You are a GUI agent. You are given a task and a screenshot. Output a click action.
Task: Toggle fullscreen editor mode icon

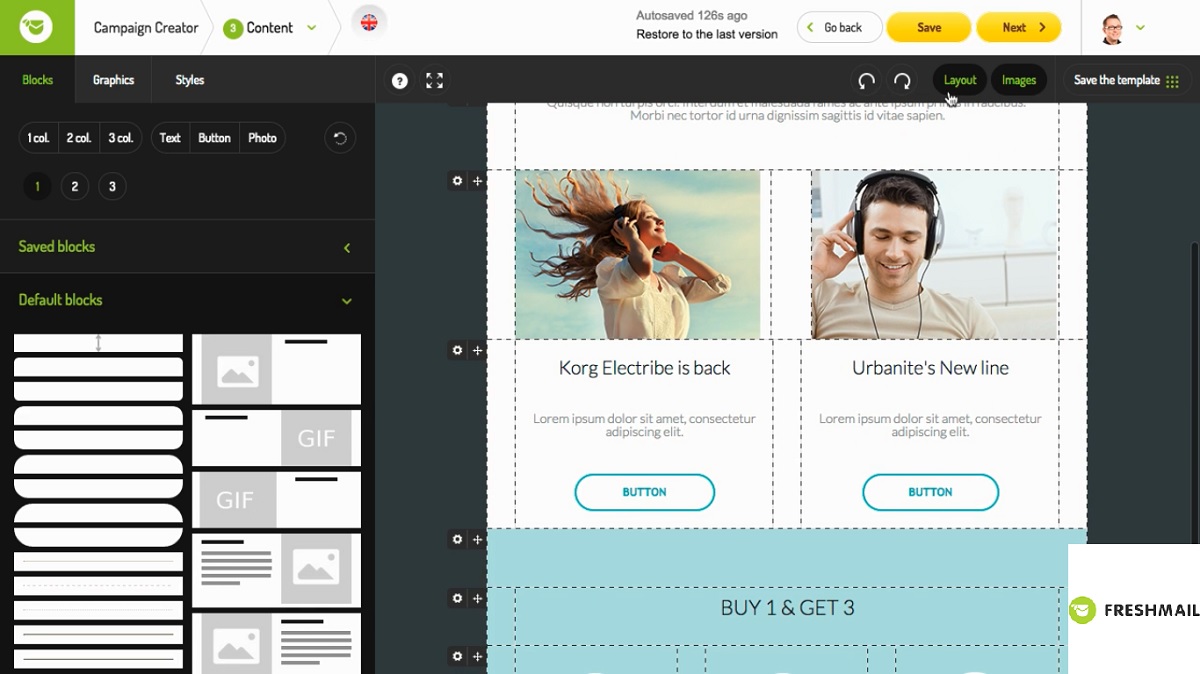(x=434, y=81)
